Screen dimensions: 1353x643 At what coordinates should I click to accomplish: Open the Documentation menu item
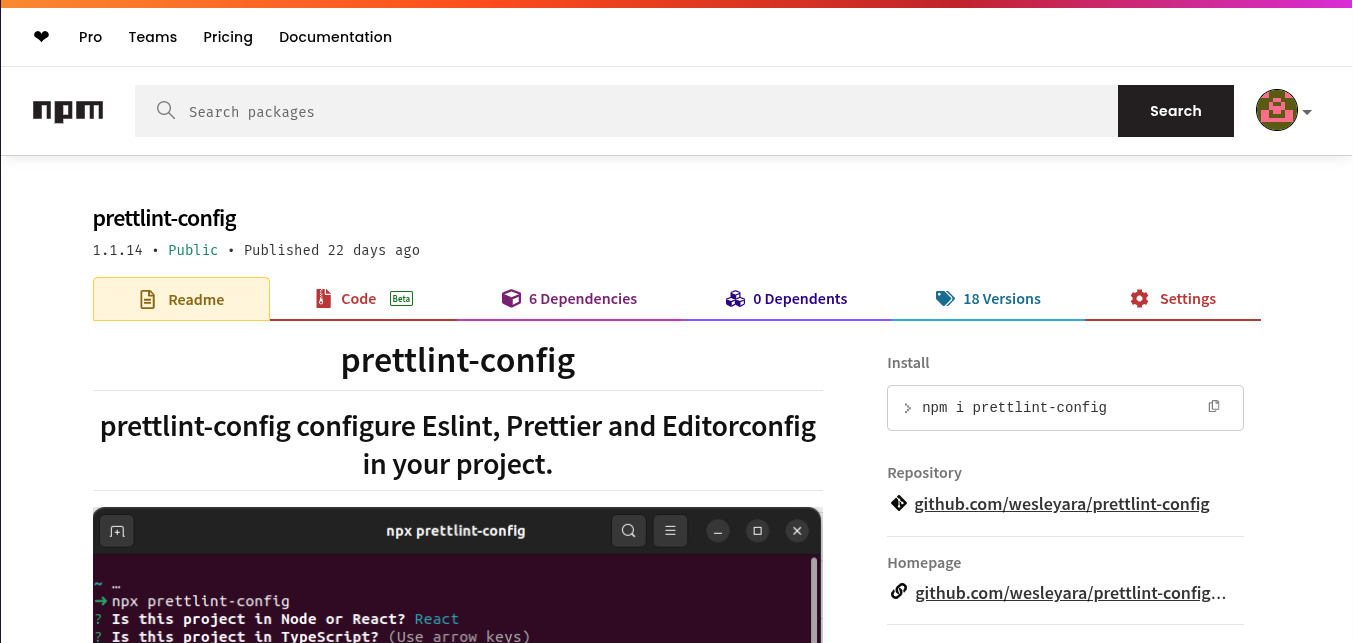tap(335, 36)
